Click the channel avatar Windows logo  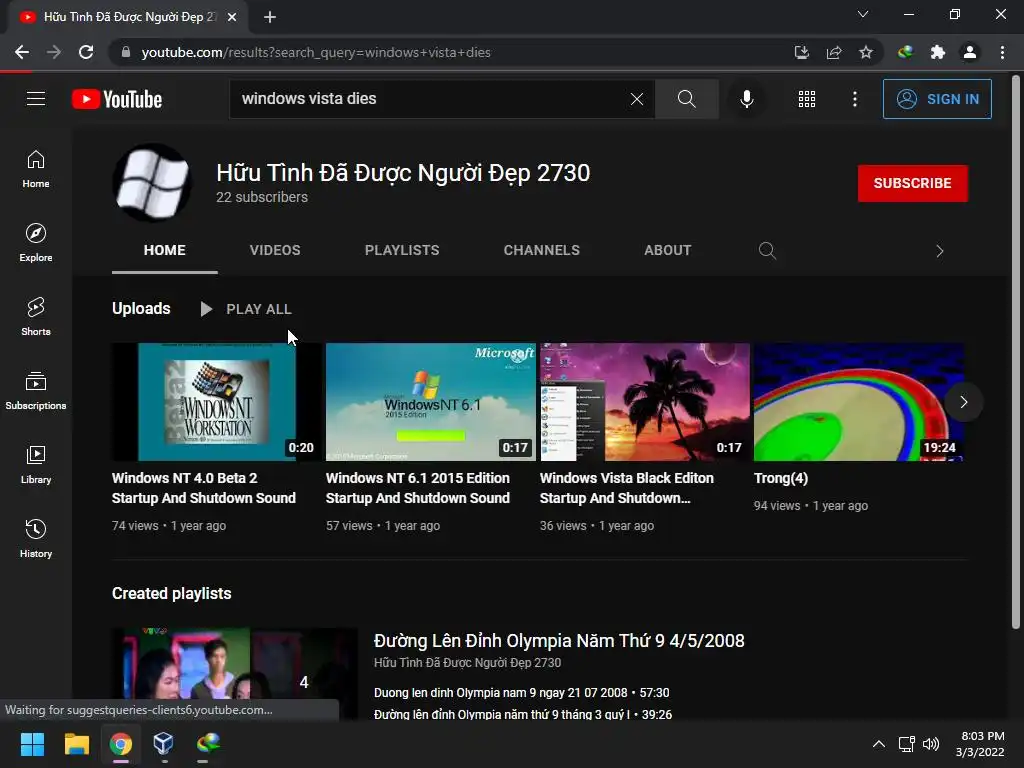coord(152,184)
